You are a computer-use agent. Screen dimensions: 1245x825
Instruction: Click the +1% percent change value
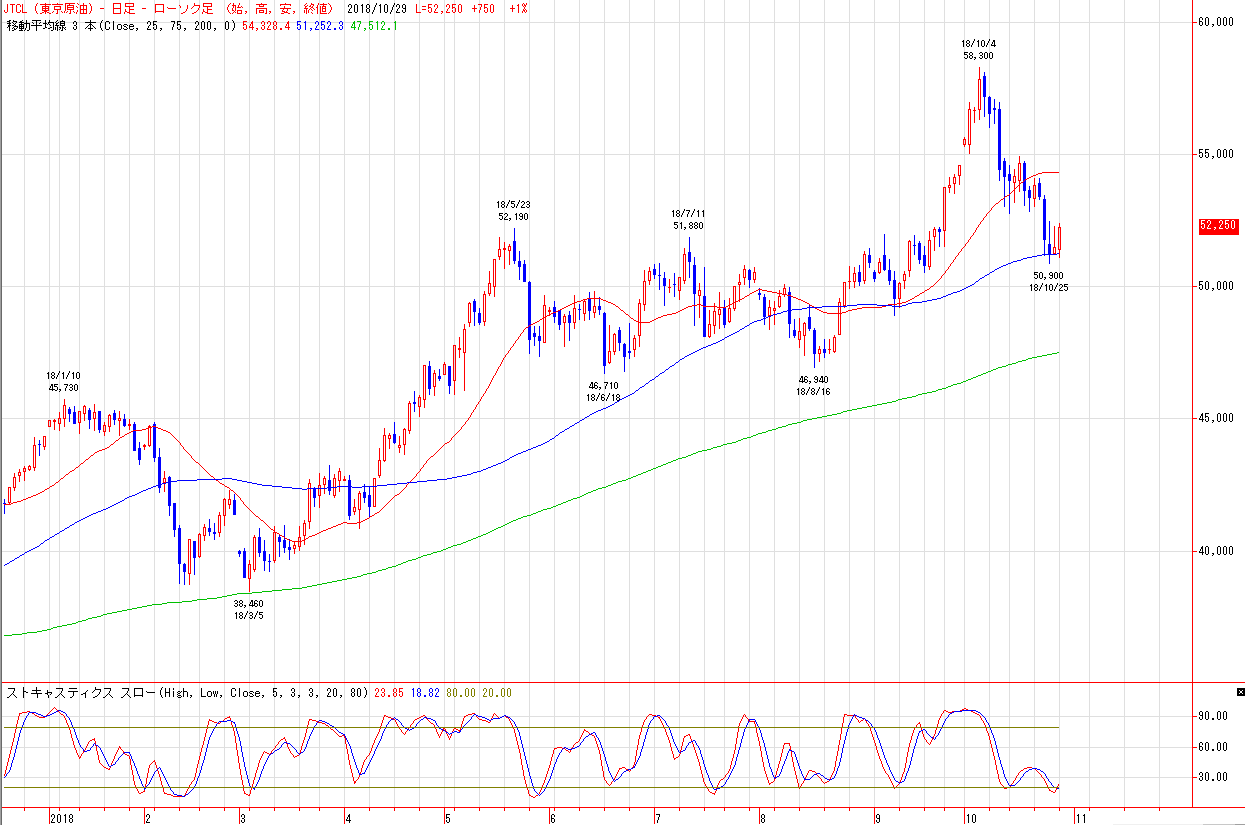(x=518, y=9)
